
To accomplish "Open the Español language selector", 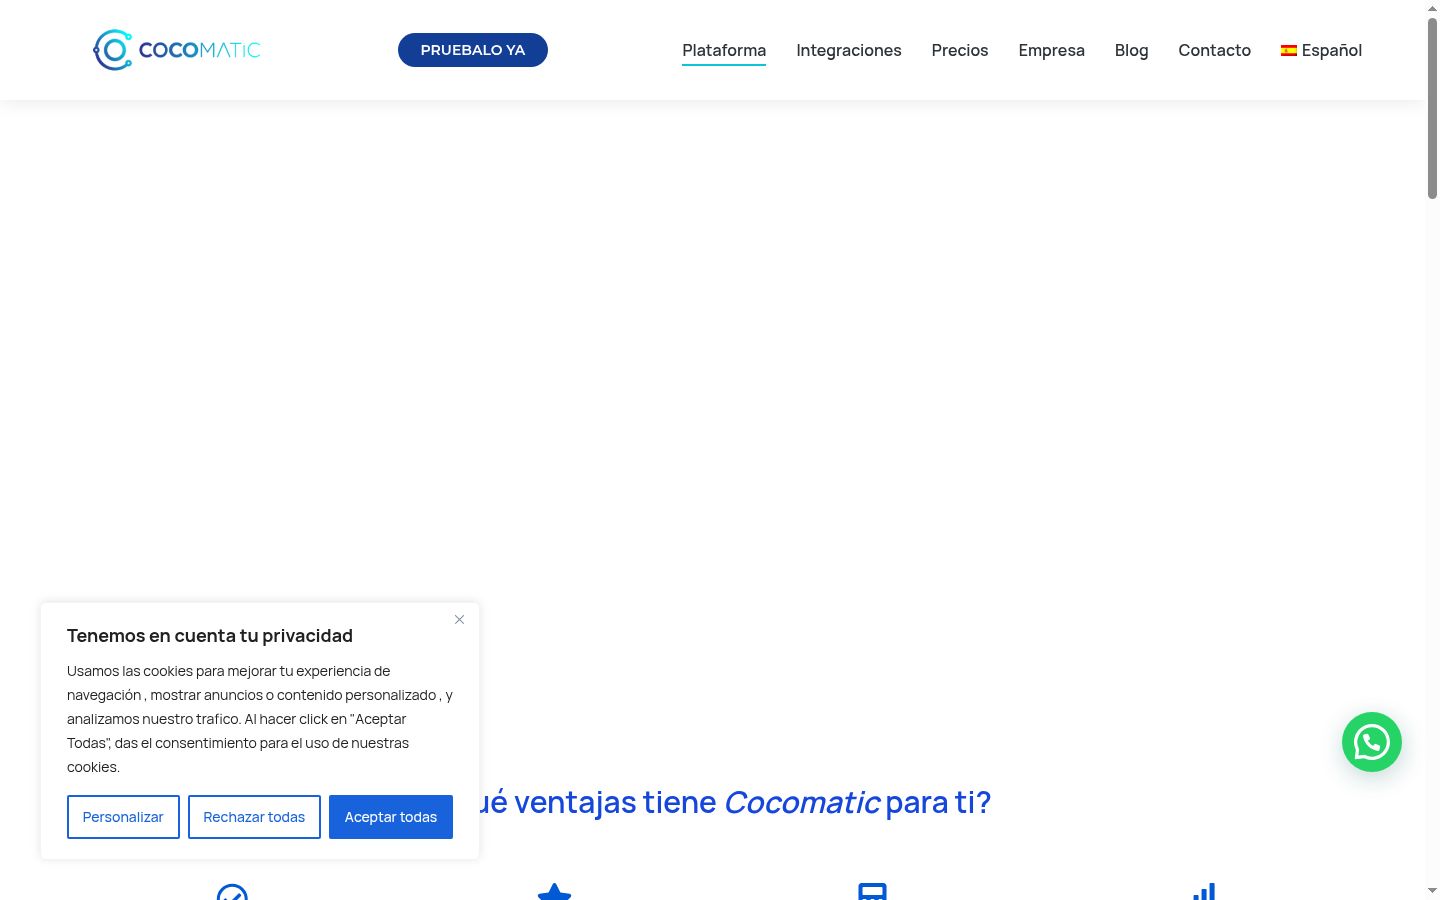I will [x=1321, y=50].
